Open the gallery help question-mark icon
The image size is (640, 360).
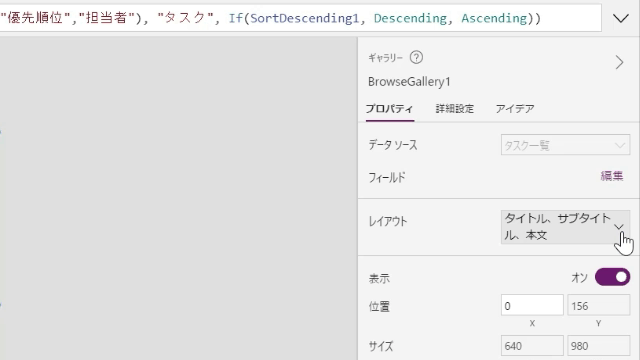tap(416, 58)
